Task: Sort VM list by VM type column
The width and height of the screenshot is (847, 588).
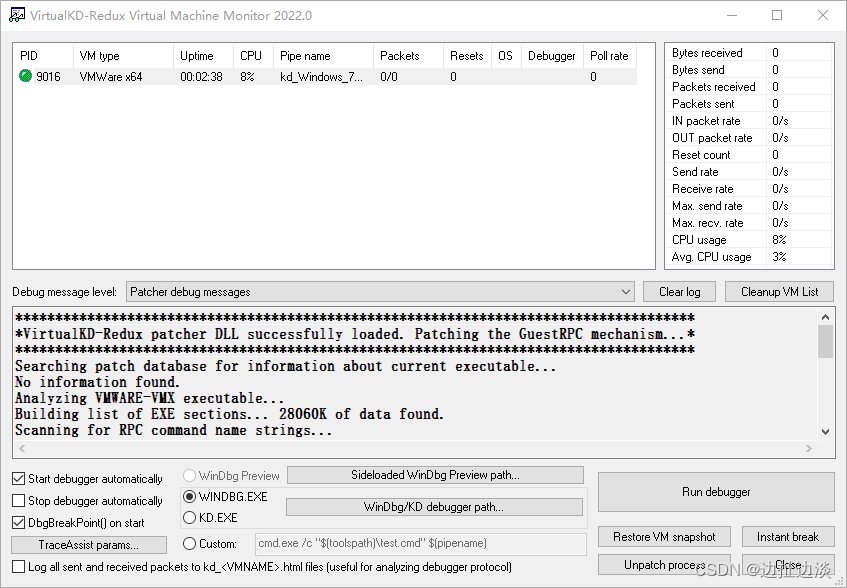Action: tap(123, 56)
